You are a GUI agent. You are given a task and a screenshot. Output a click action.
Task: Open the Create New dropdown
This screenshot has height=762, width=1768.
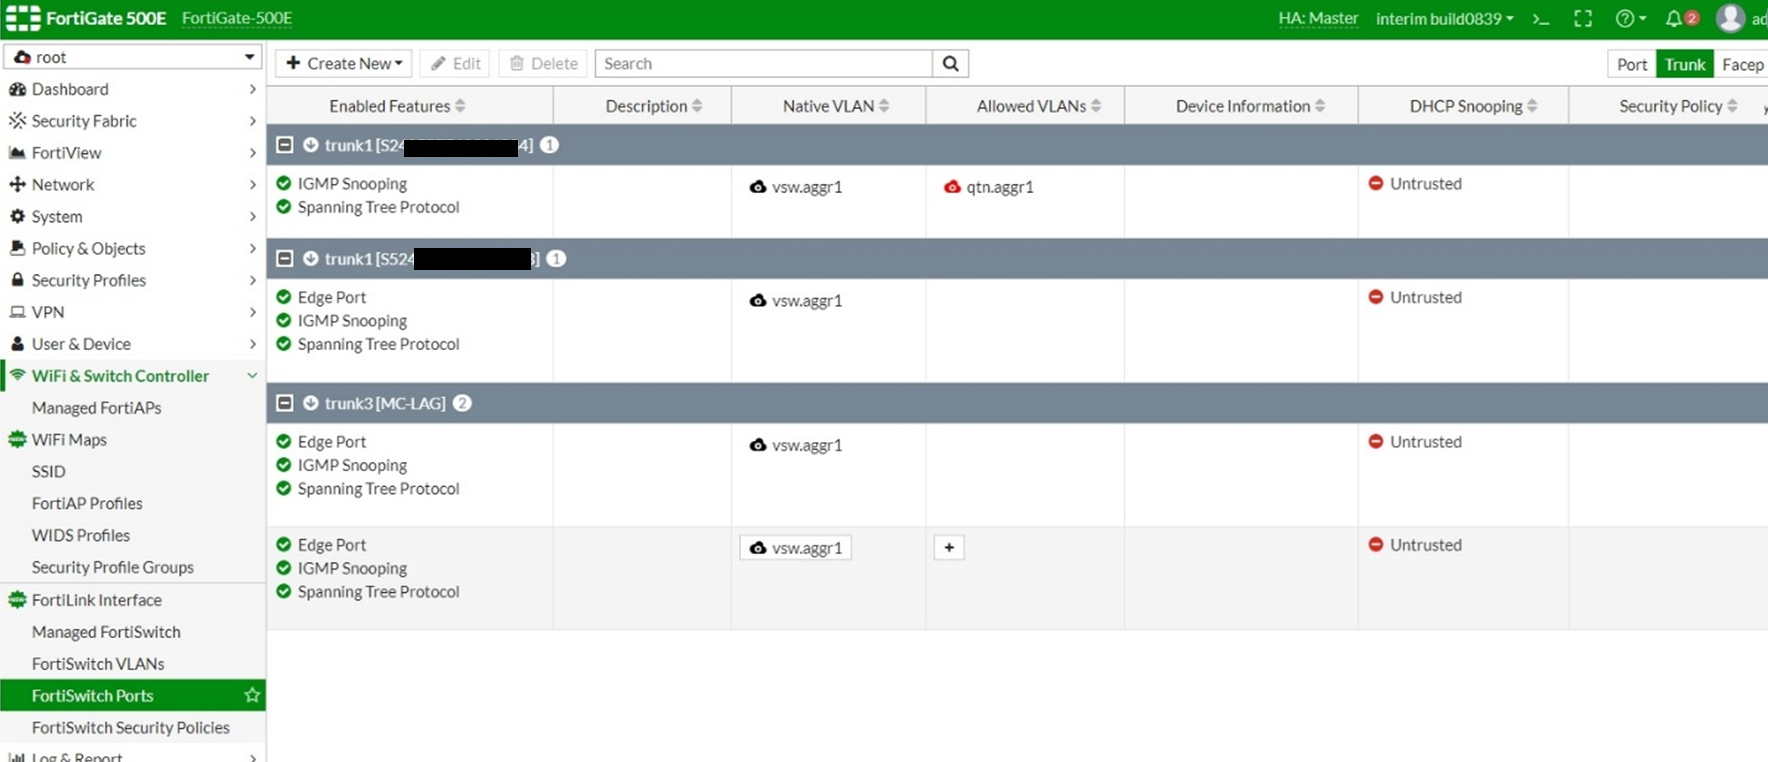344,64
